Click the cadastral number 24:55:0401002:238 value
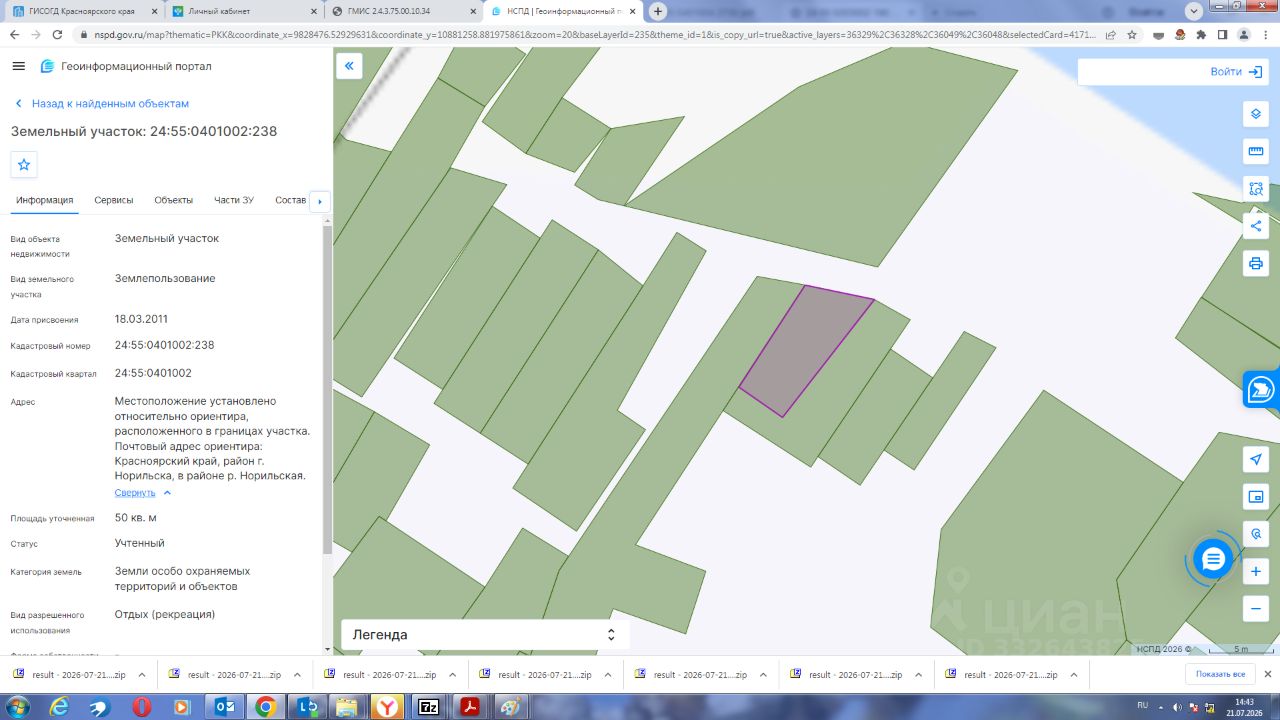 [165, 345]
